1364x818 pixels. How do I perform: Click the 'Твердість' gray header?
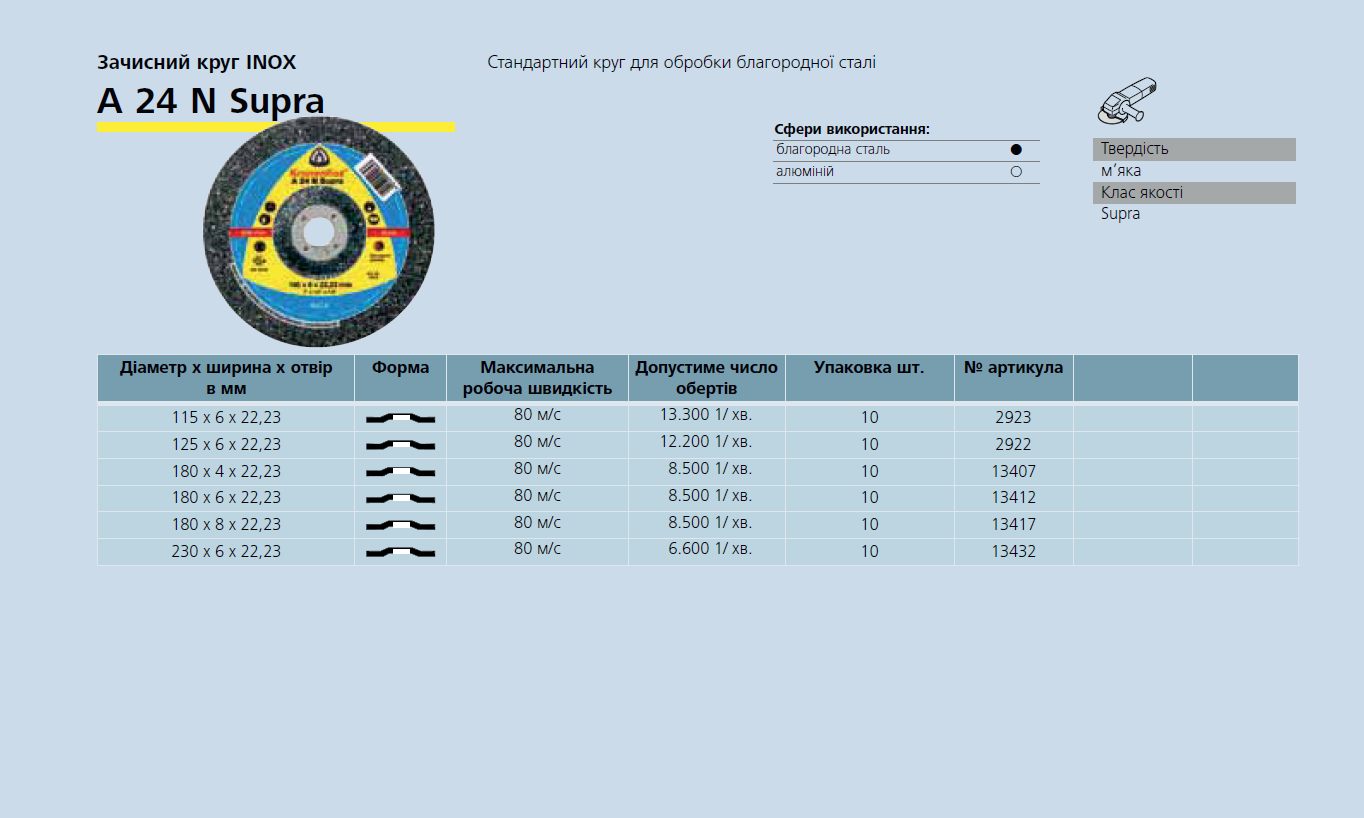point(1194,149)
